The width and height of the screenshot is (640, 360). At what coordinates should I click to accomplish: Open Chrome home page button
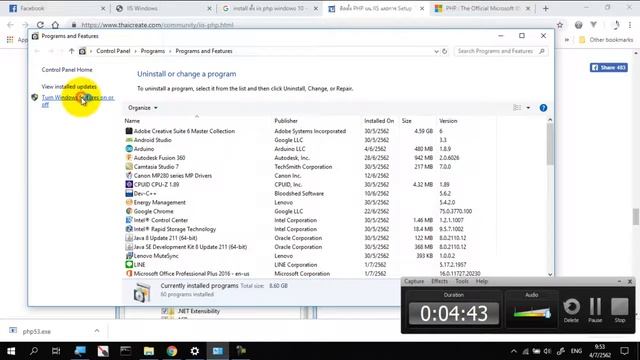55,25
